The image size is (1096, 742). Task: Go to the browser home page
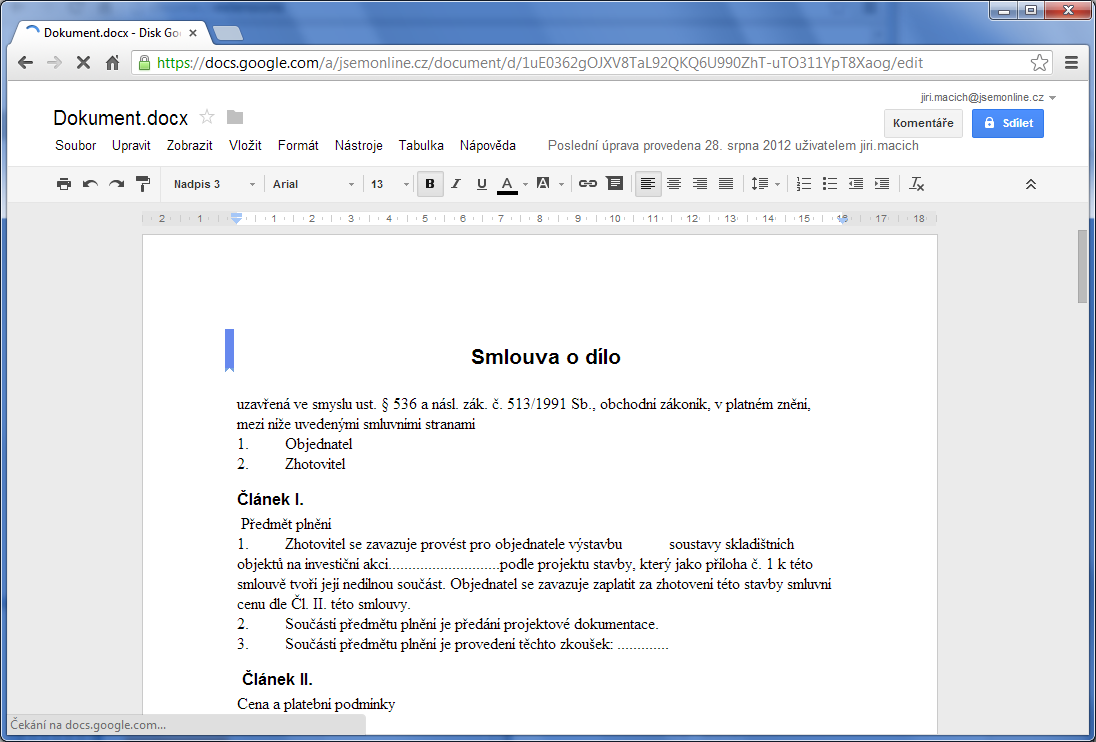point(112,63)
